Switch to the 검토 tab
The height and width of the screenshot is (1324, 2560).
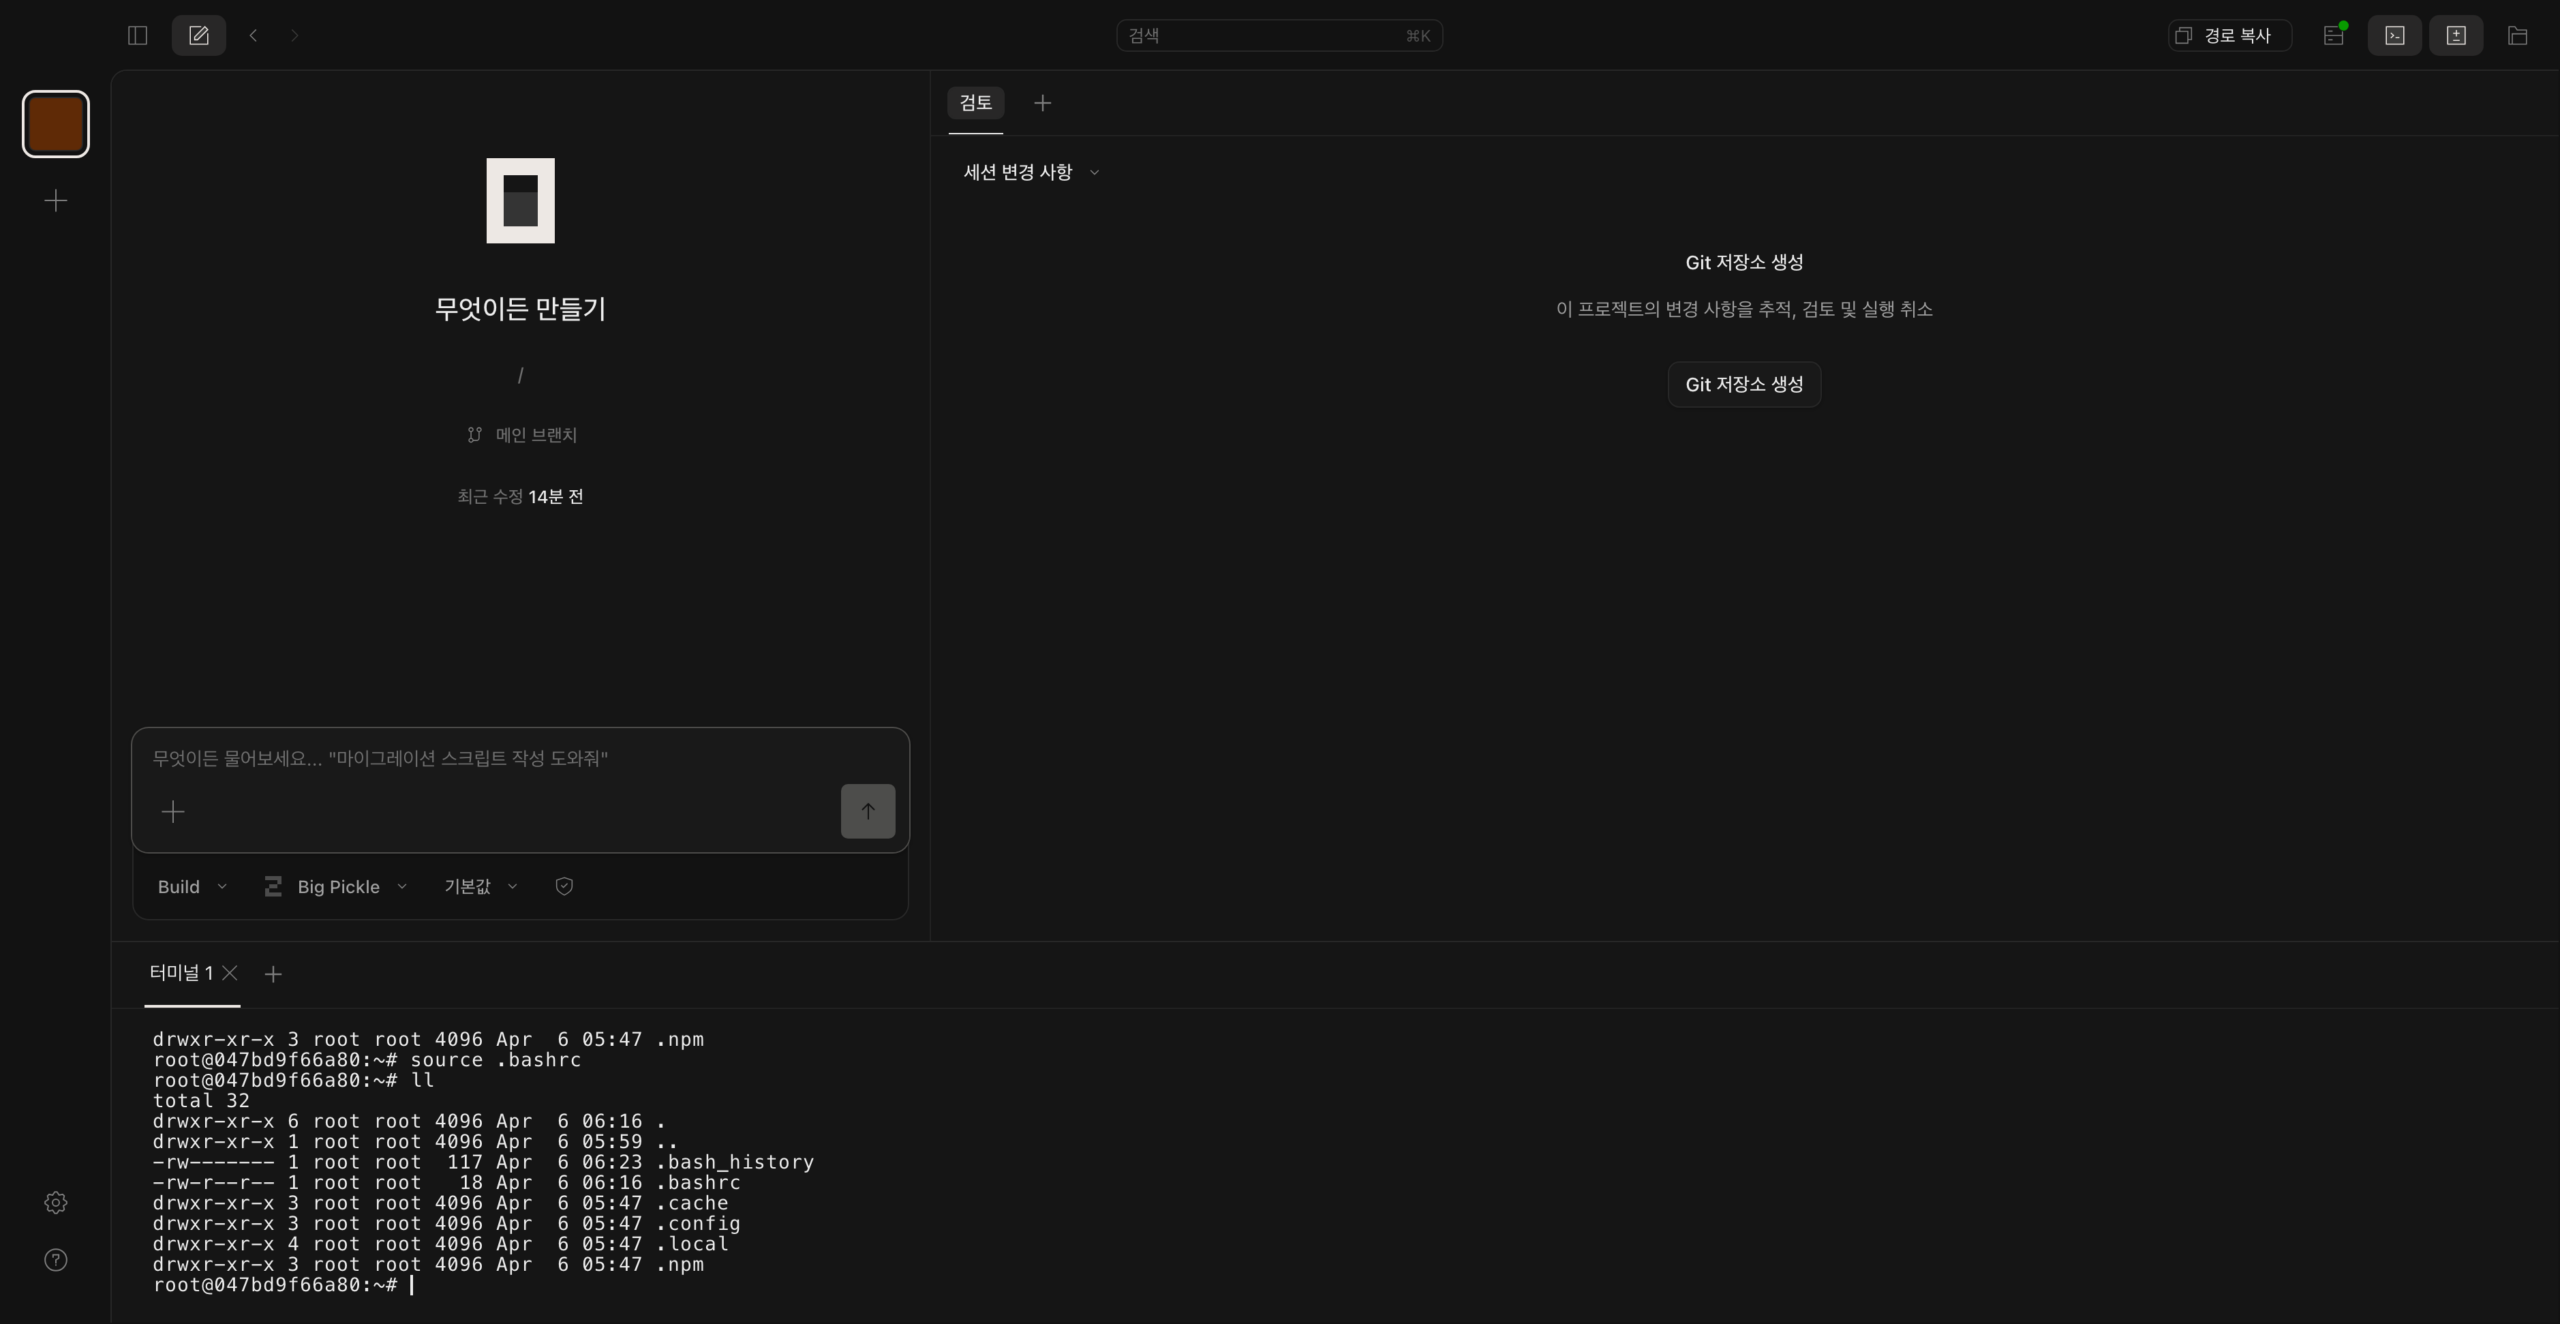[x=975, y=103]
